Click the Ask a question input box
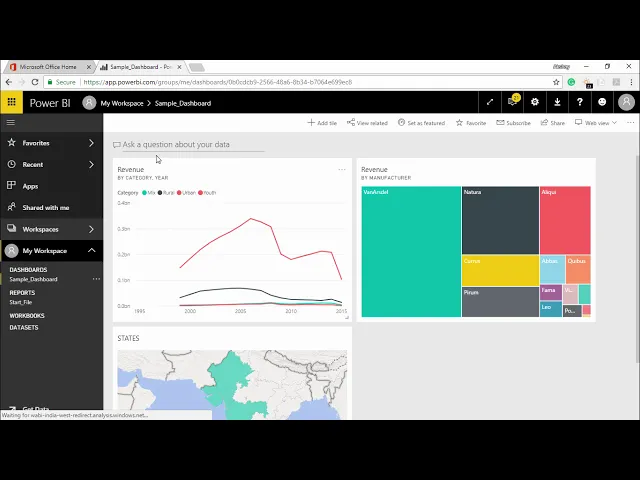640x480 pixels. pyautogui.click(x=193, y=144)
